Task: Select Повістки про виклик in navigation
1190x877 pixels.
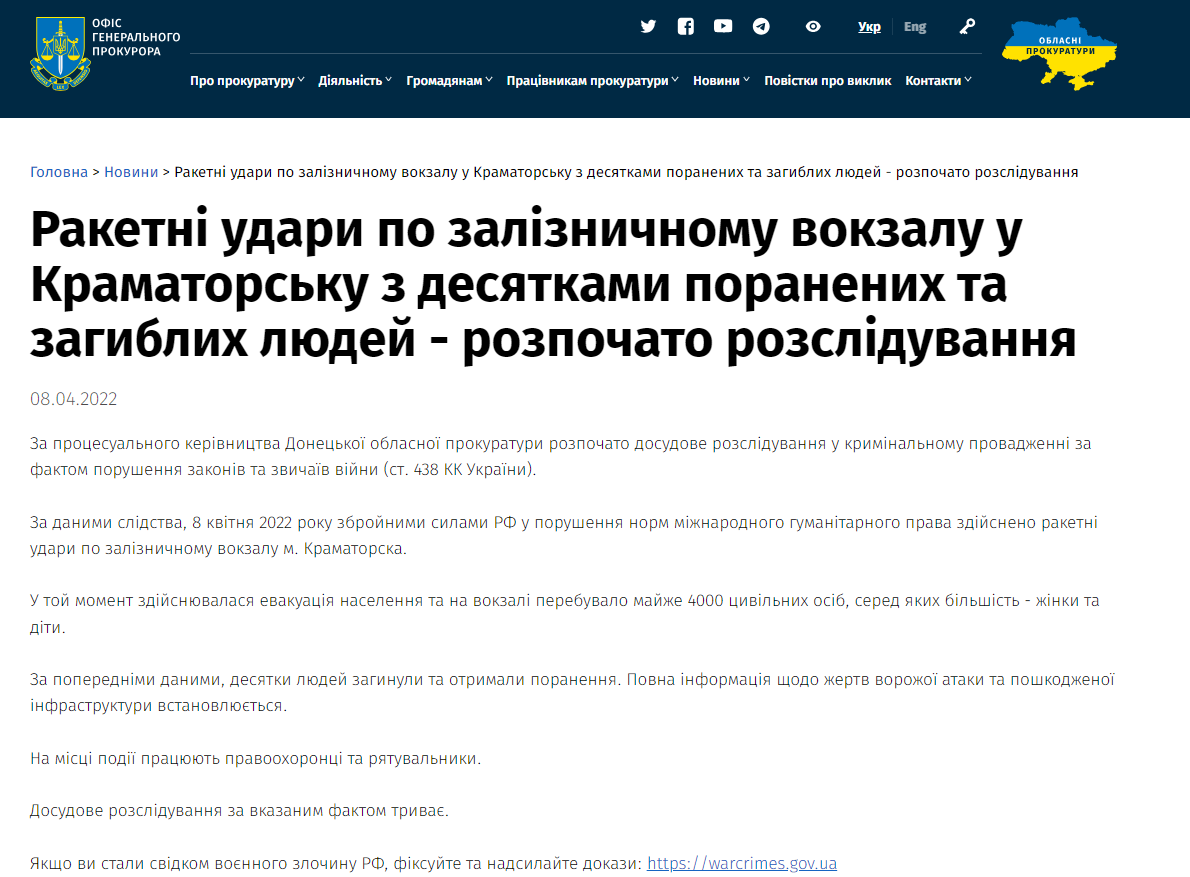Action: [827, 80]
